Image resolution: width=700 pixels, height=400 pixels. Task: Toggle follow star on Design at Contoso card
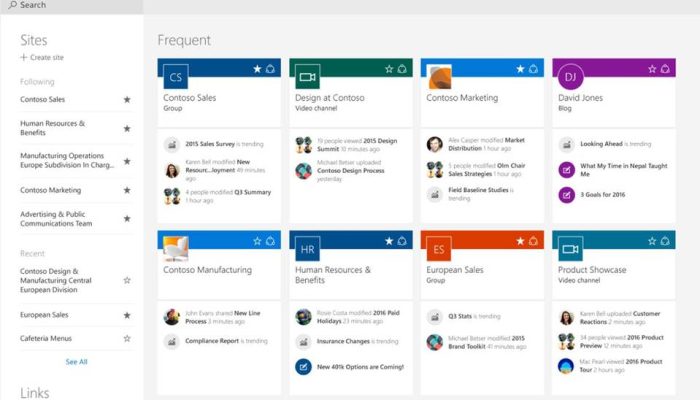pos(389,69)
